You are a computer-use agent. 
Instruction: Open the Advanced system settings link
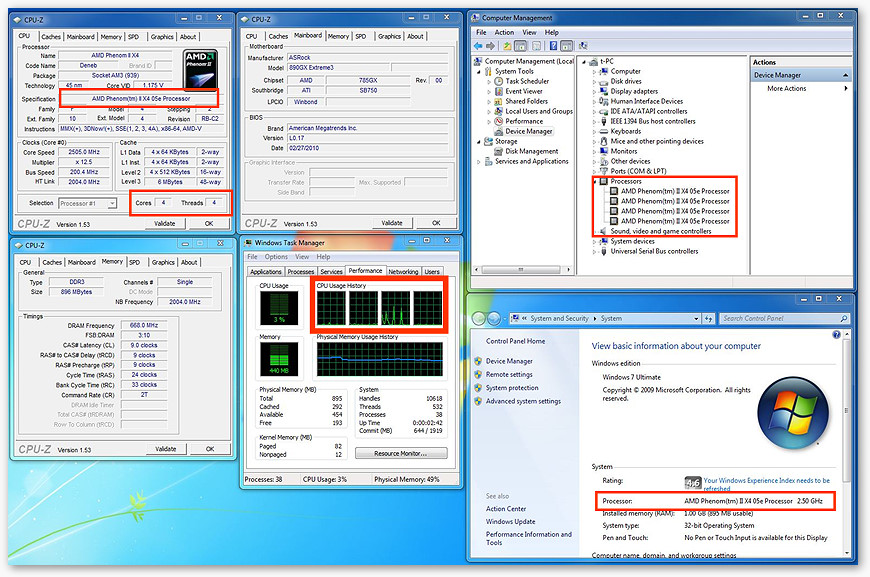click(522, 401)
